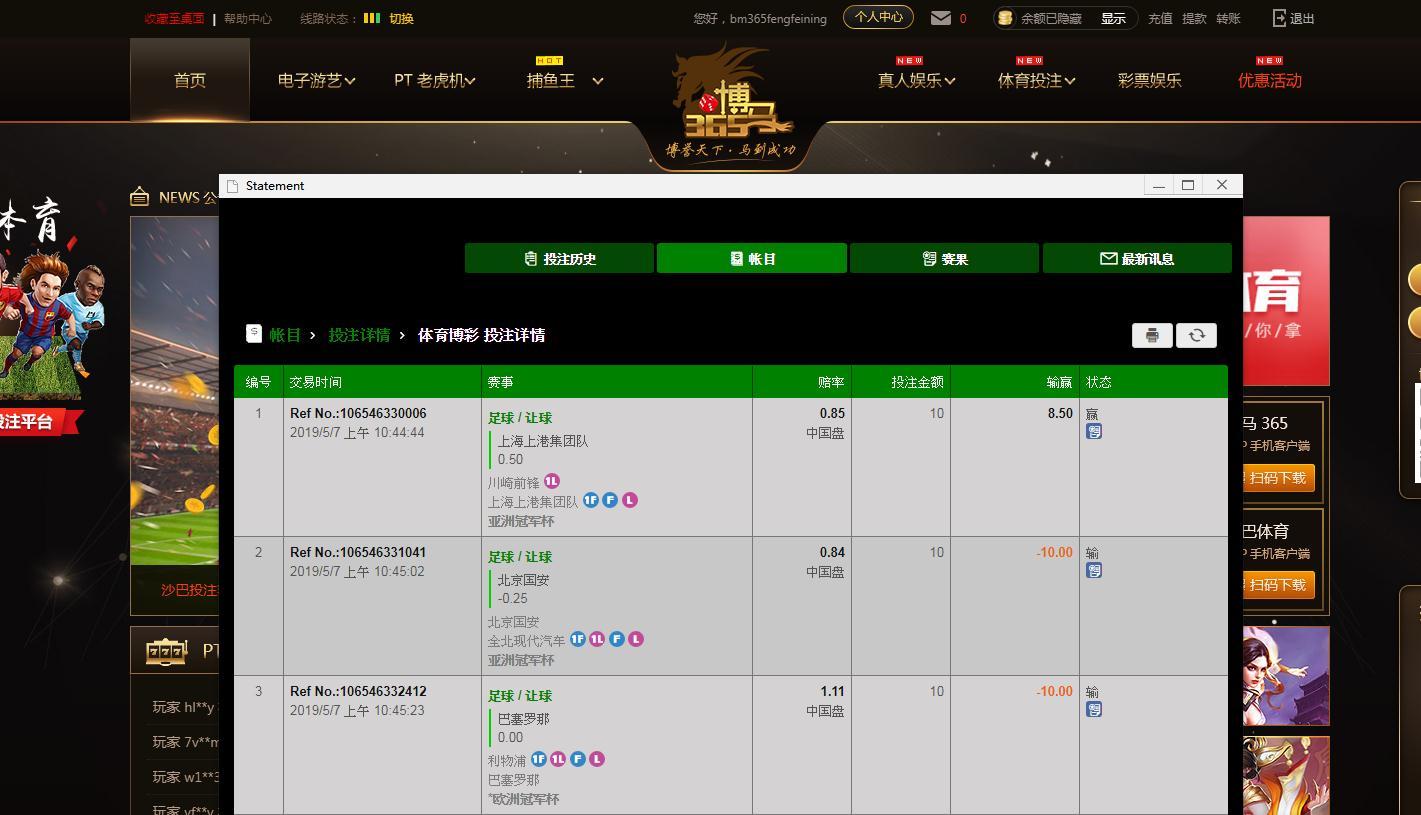Open the 最新讯息 tab

click(1137, 258)
